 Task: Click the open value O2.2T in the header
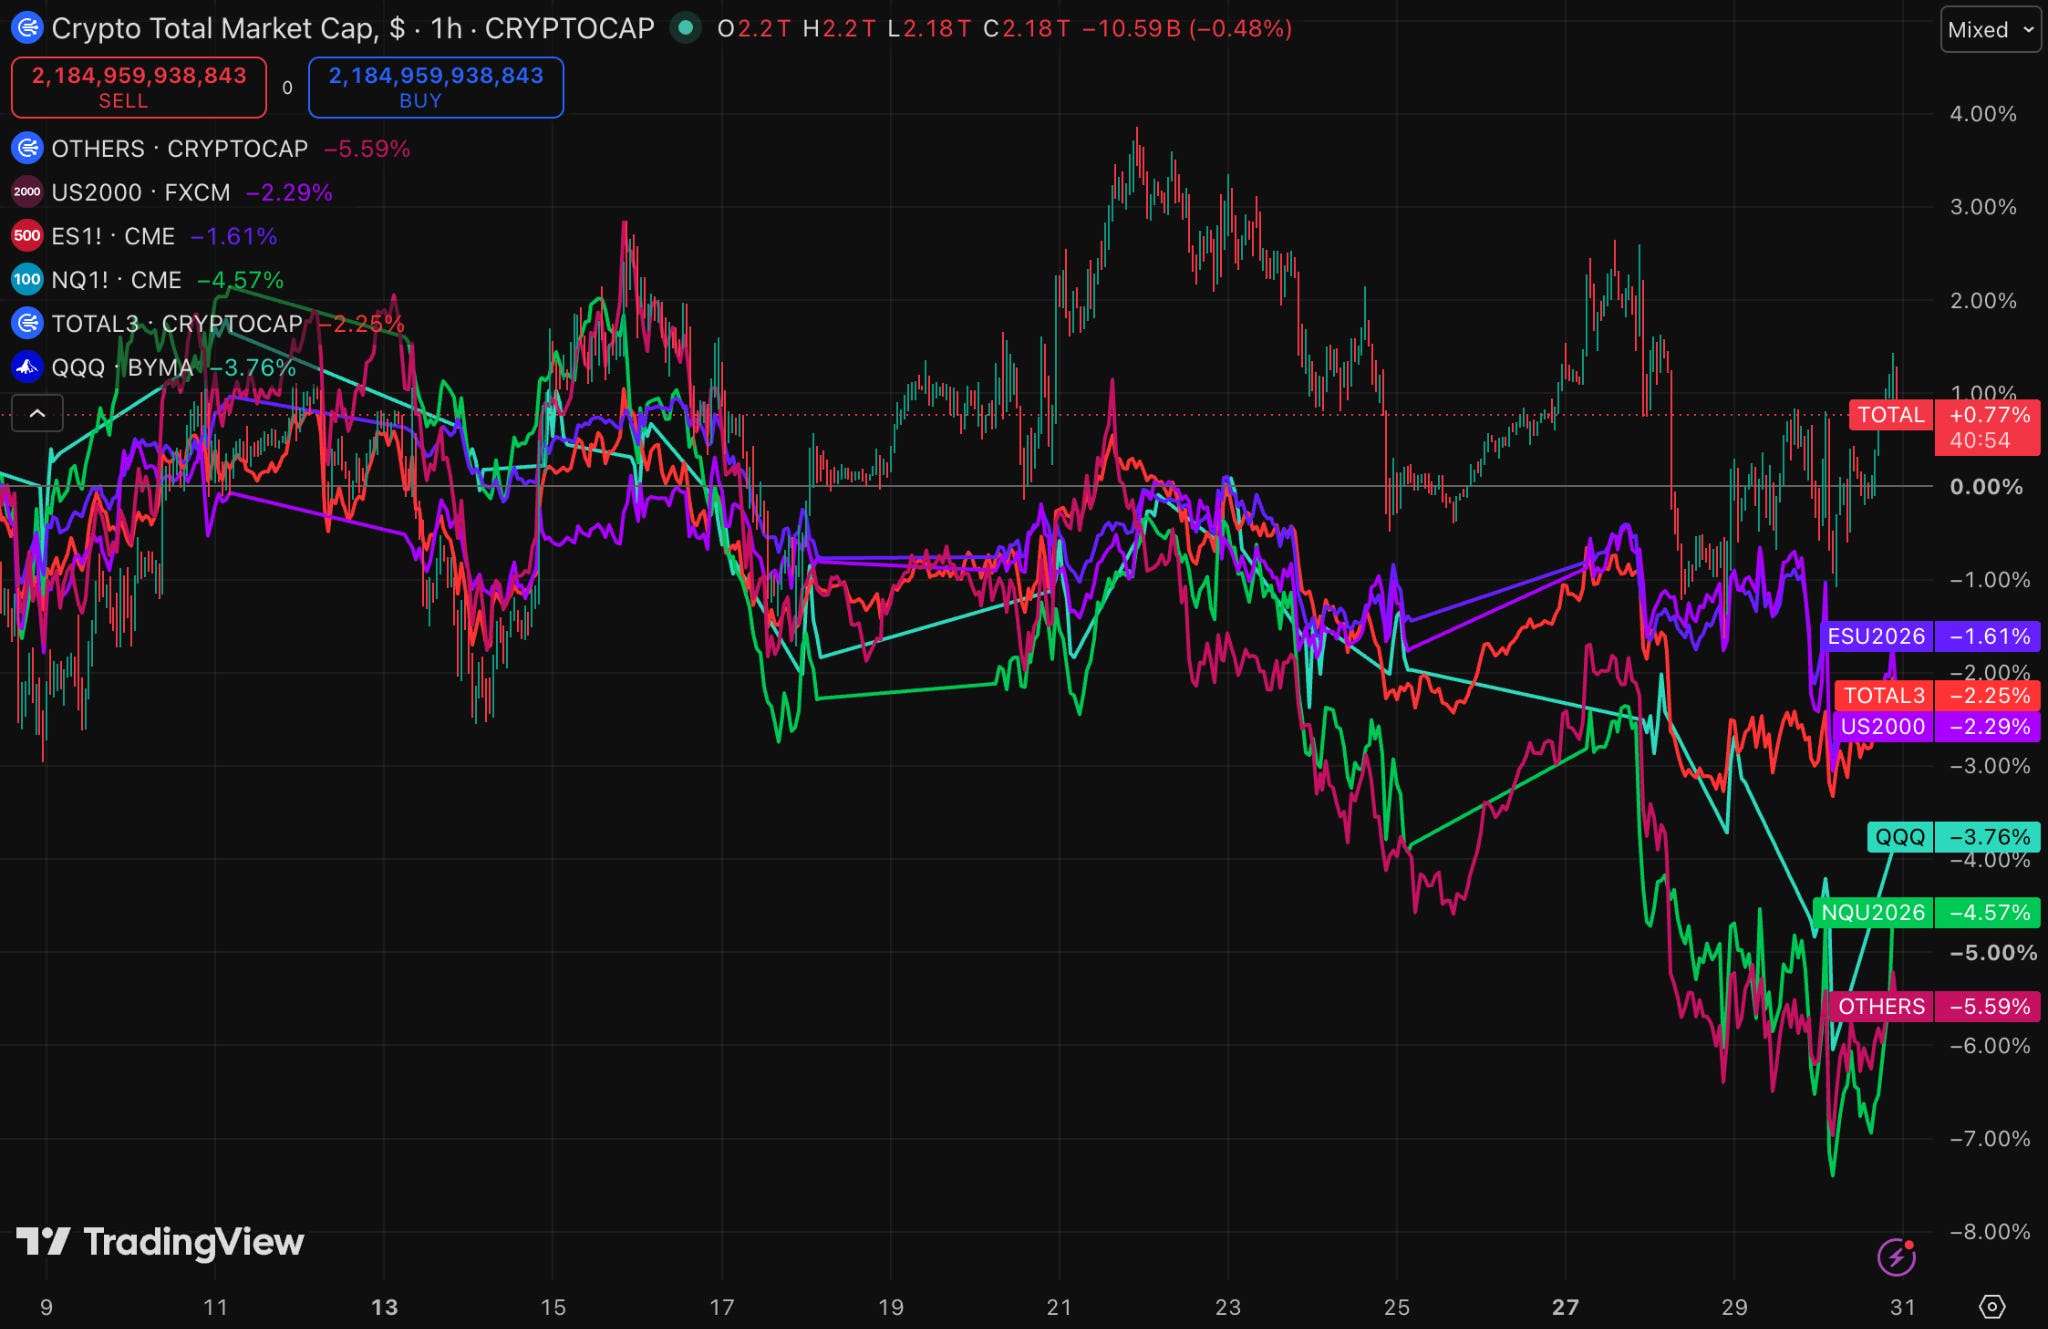[x=754, y=29]
